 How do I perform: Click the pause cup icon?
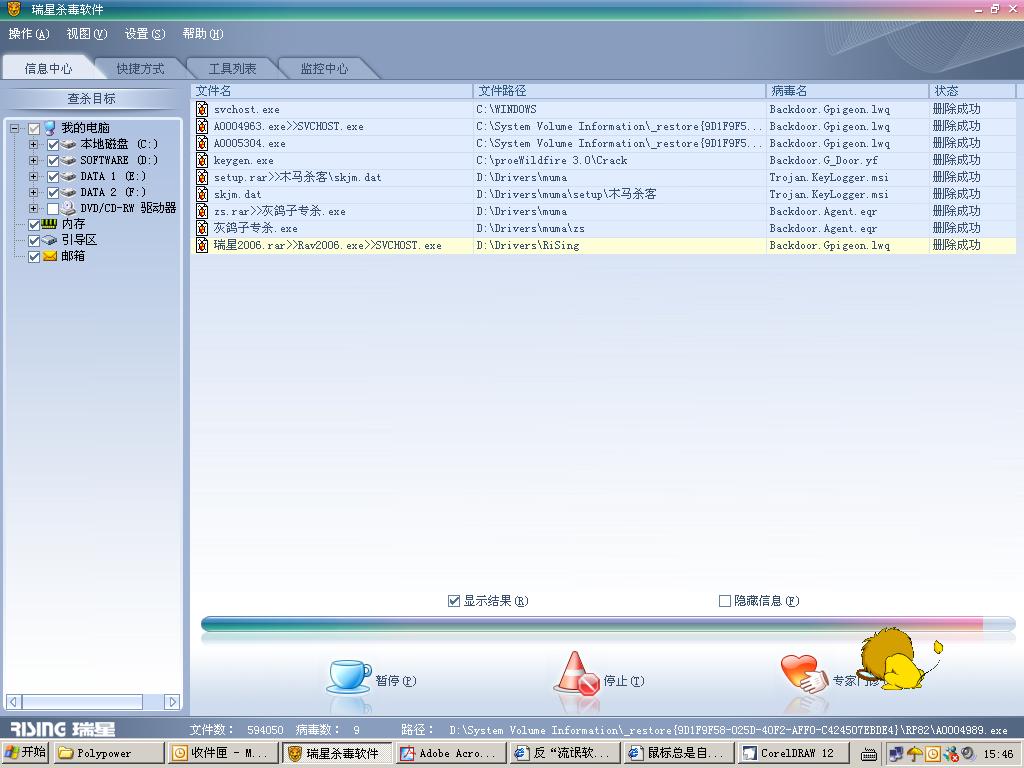(x=349, y=676)
